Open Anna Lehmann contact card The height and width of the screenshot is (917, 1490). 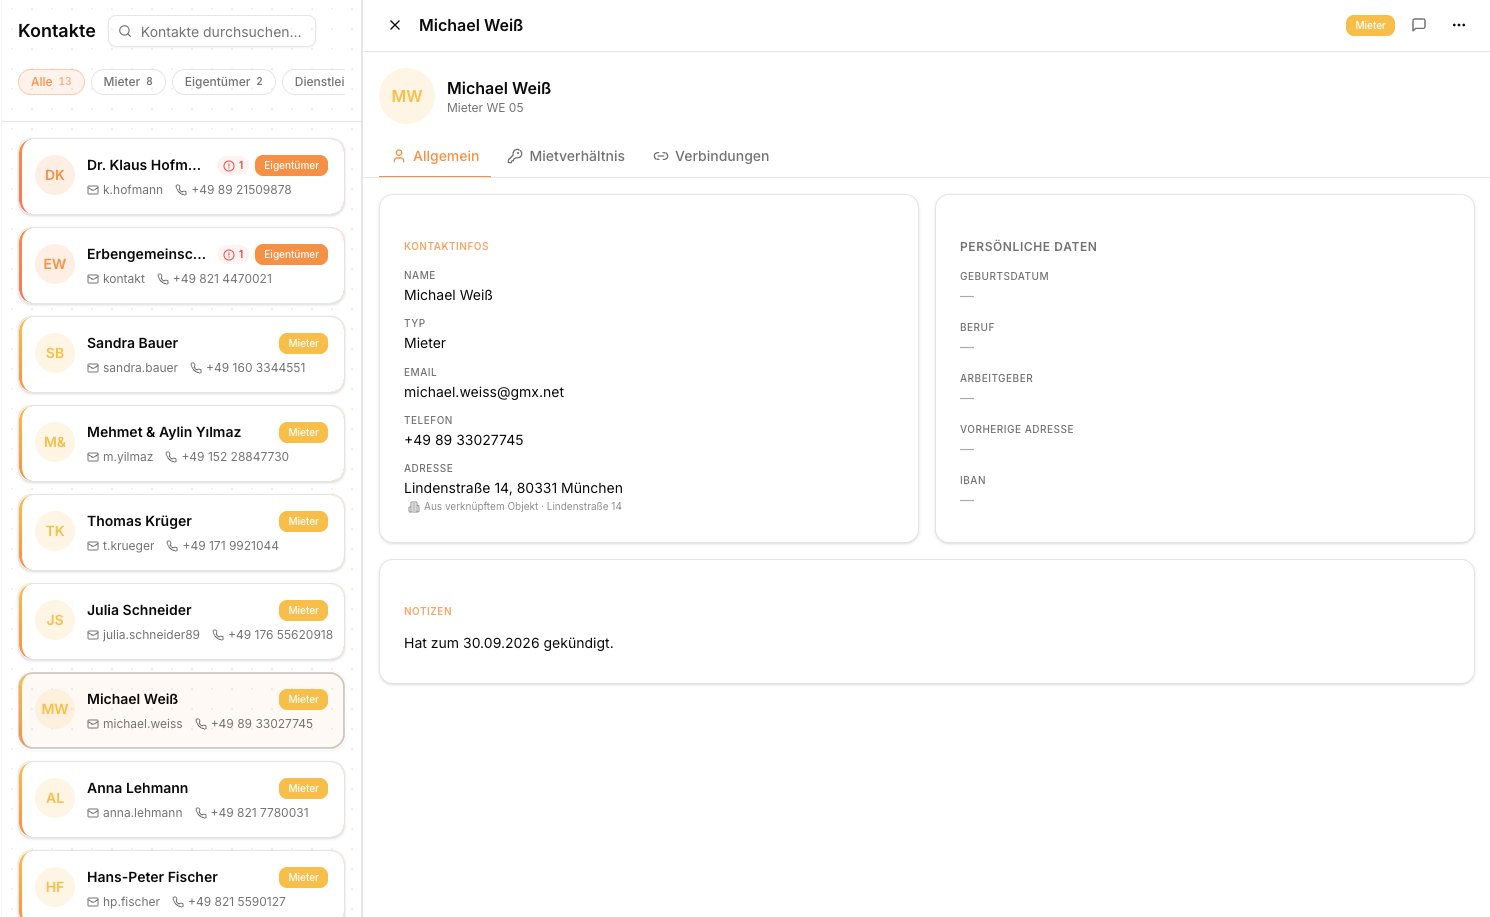coord(182,800)
